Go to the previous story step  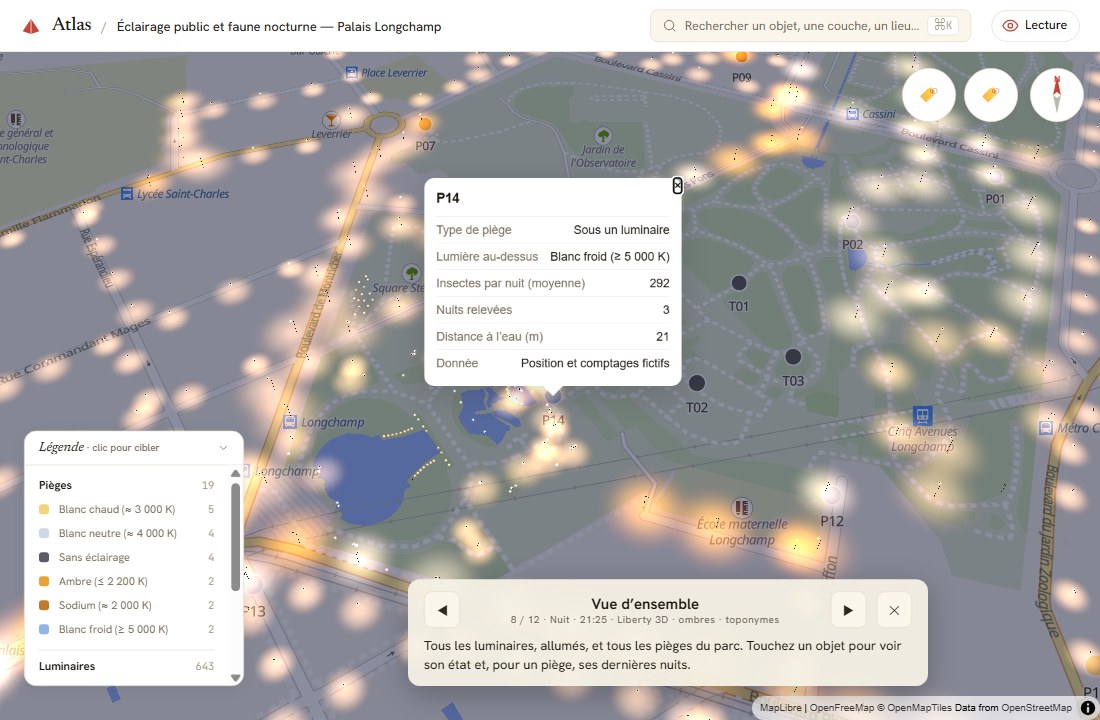[x=442, y=610]
